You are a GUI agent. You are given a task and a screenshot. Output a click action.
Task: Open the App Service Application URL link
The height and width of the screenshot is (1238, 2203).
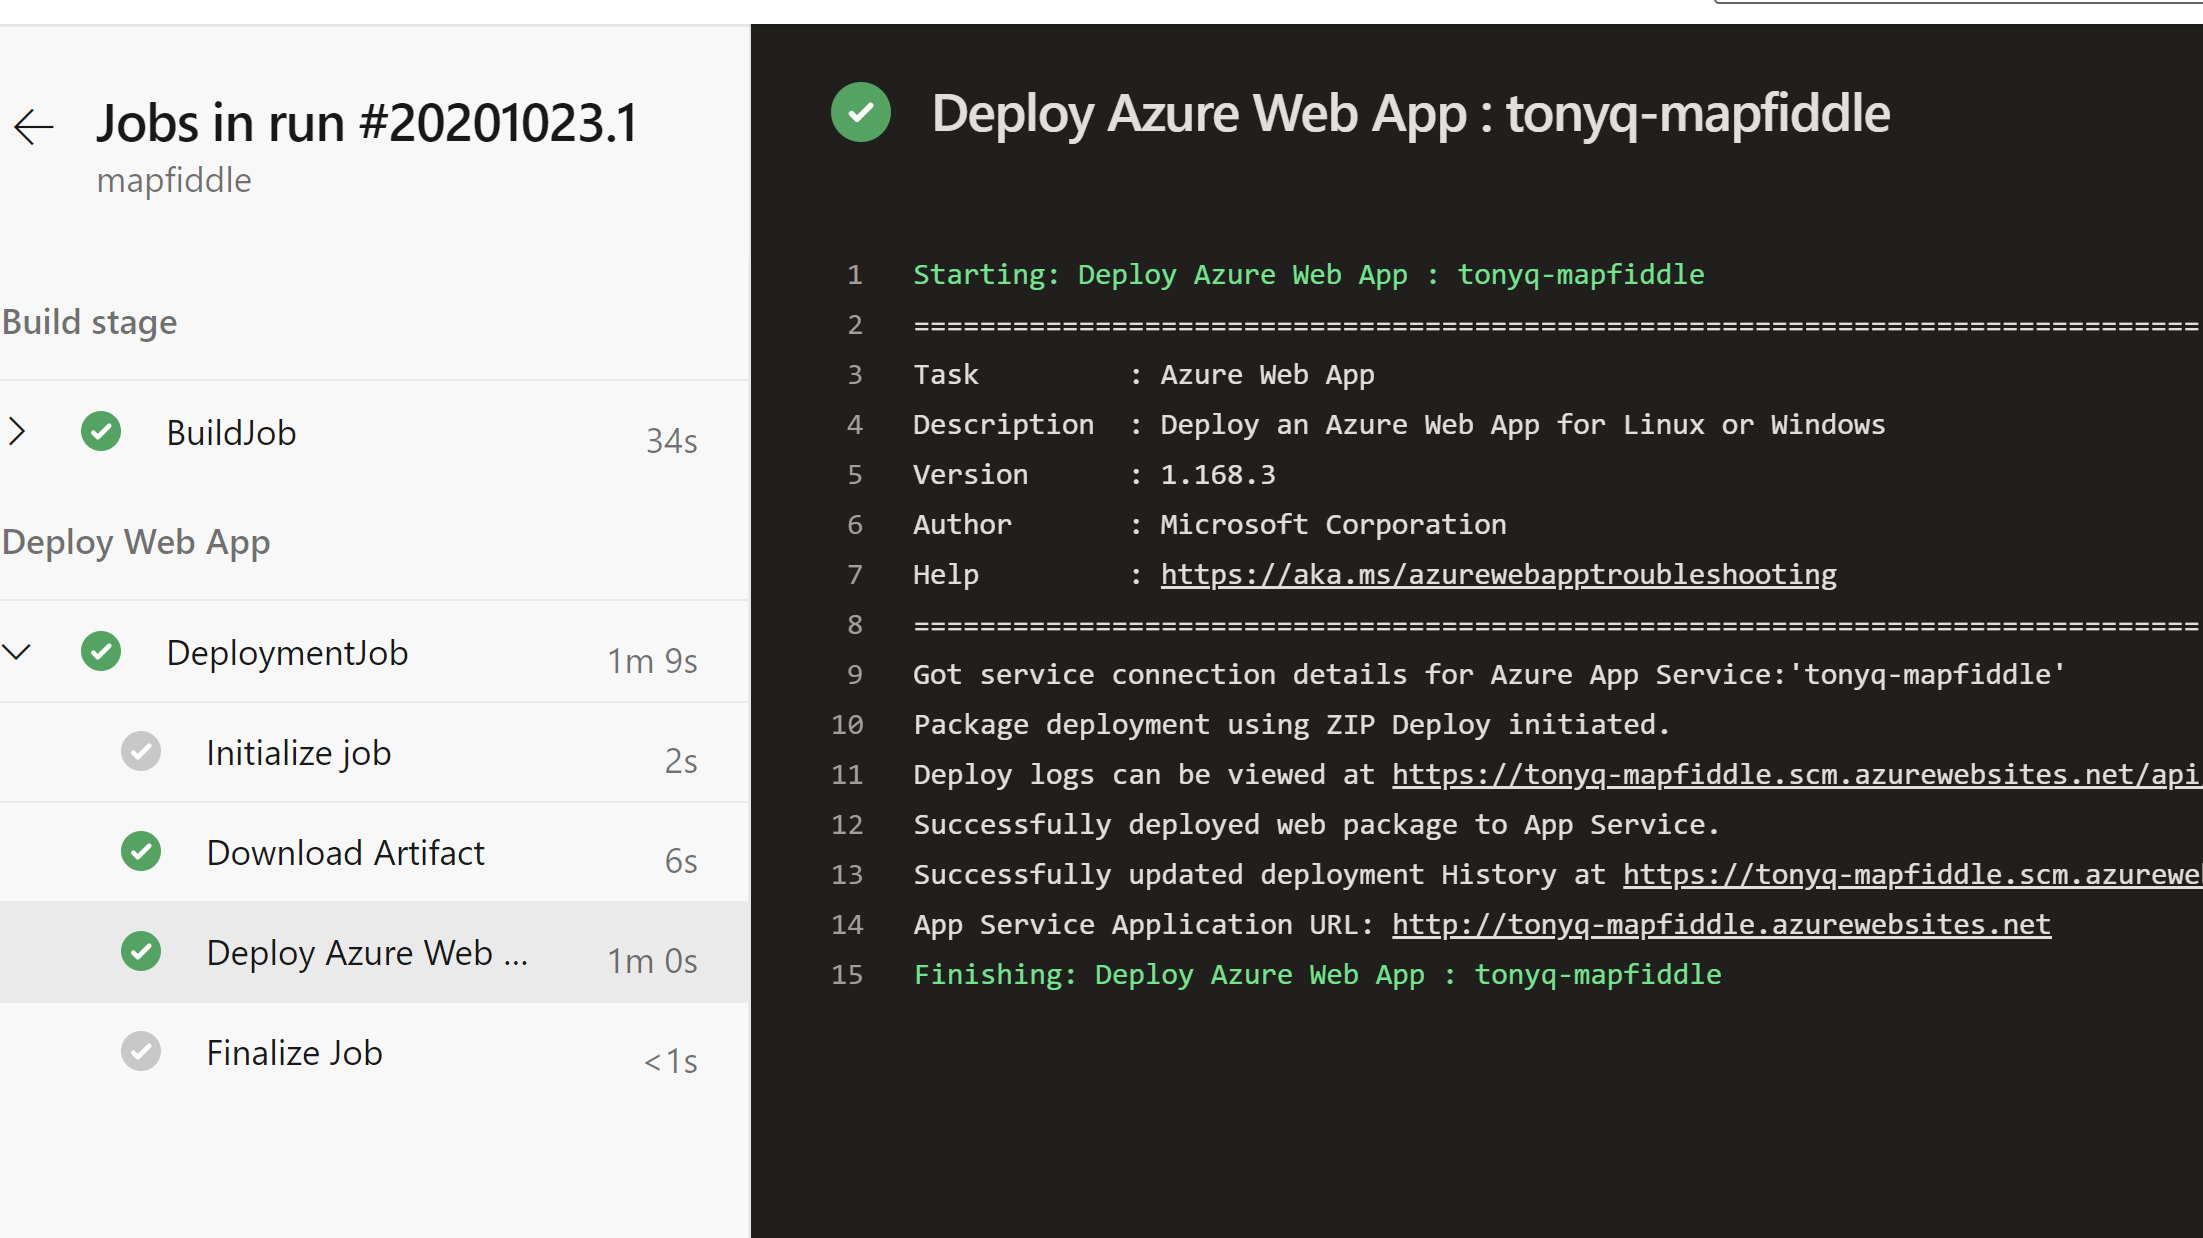pos(1721,925)
